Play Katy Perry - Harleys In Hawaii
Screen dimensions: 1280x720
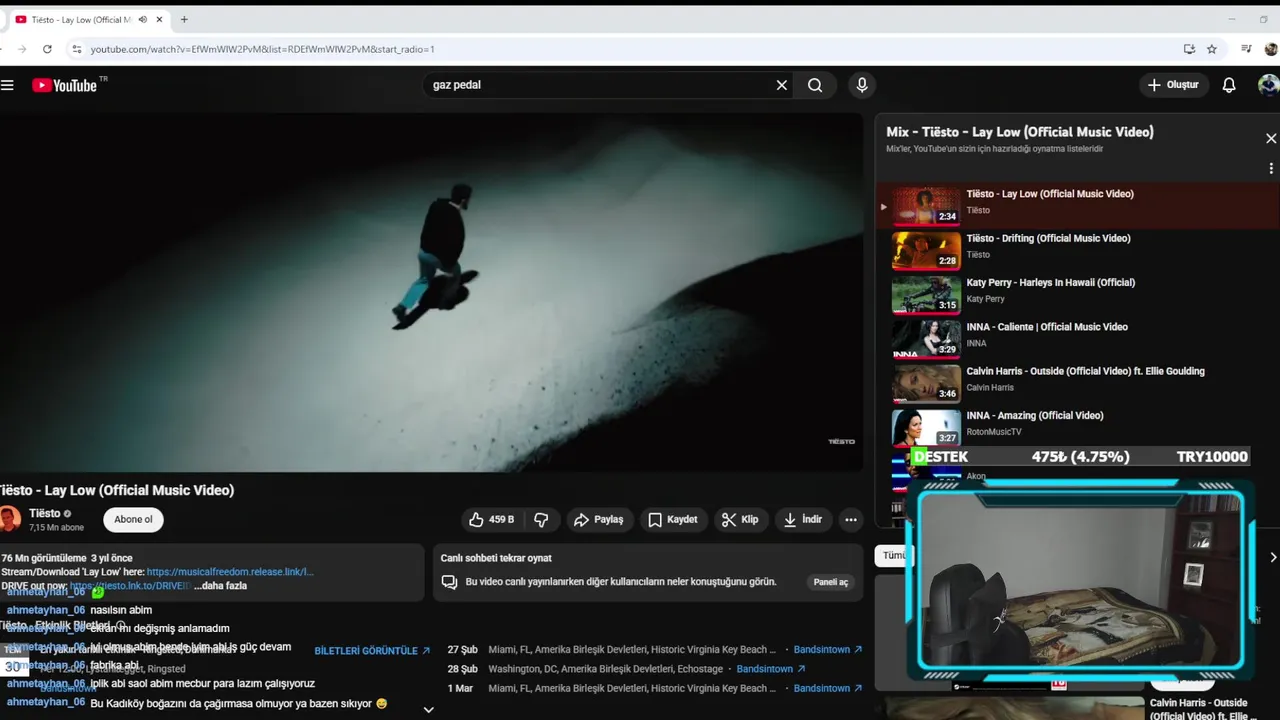coord(1077,294)
